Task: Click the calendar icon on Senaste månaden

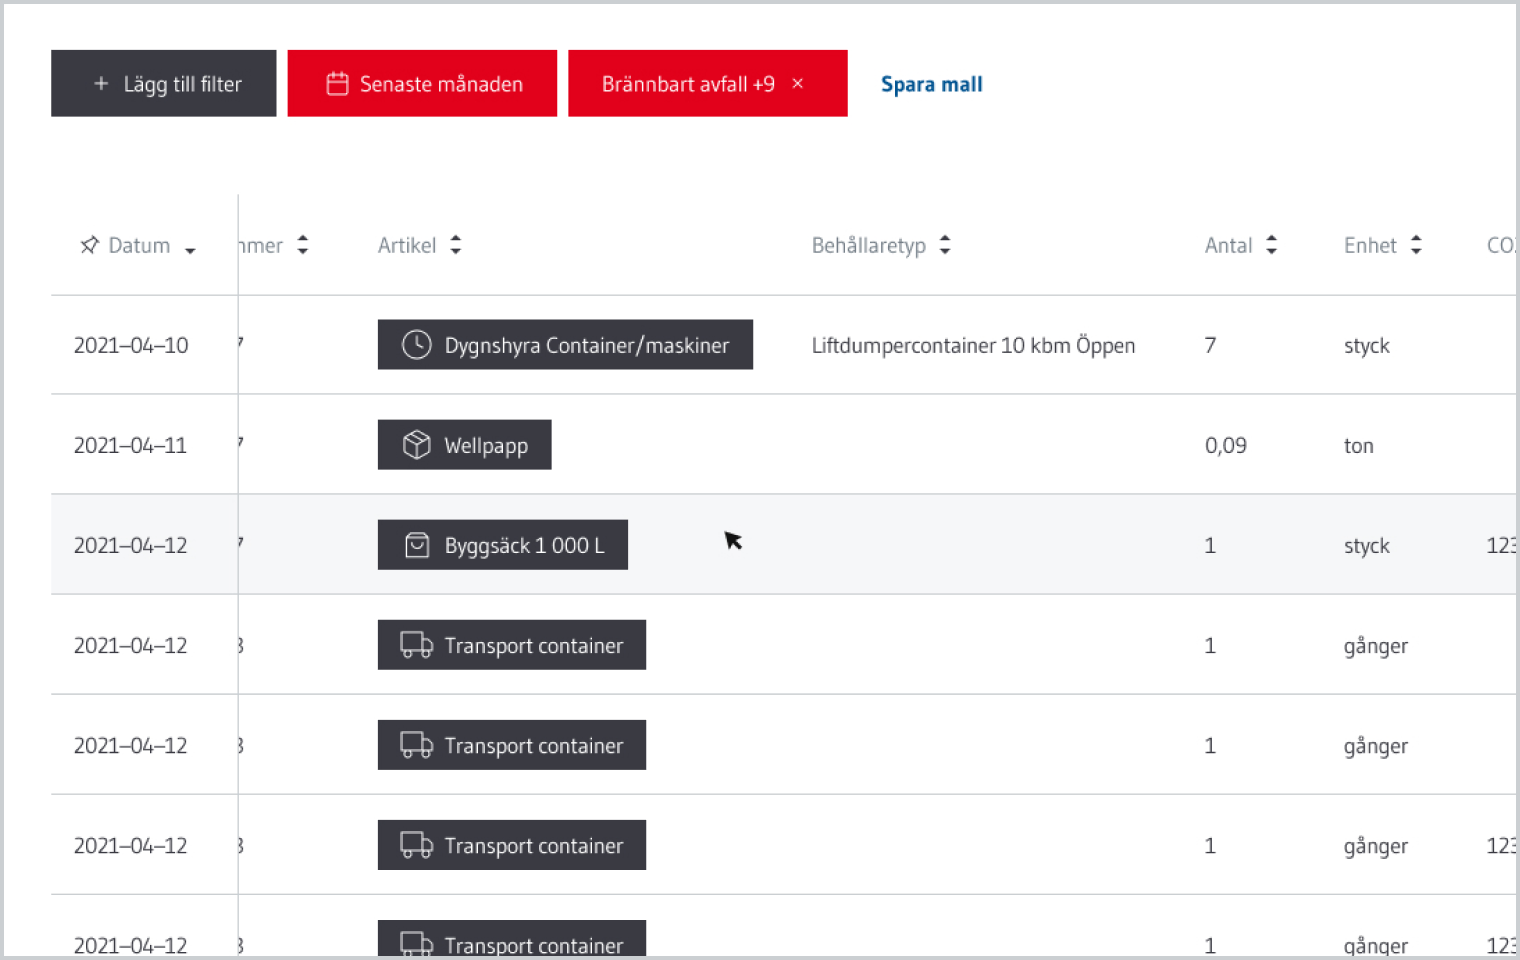Action: click(x=337, y=84)
